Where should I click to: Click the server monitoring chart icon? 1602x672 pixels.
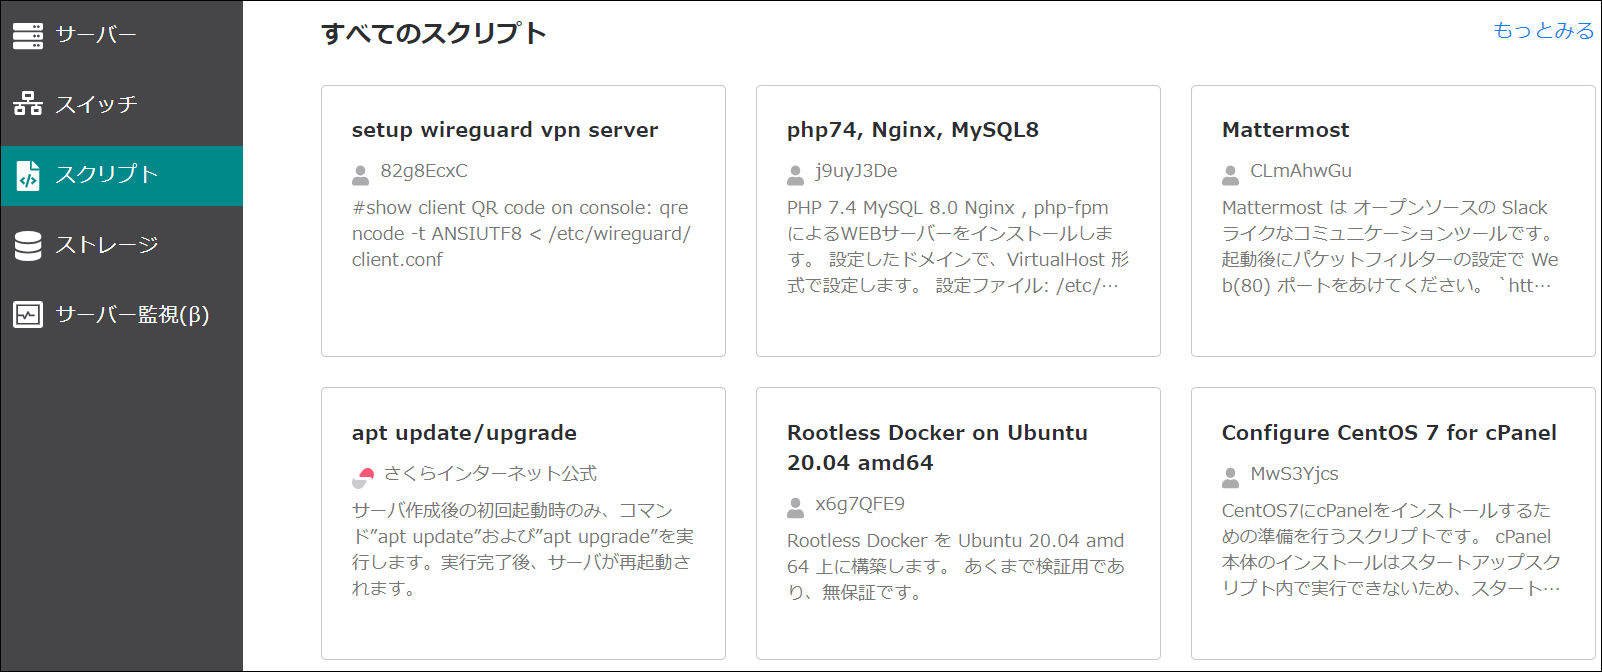pyautogui.click(x=28, y=315)
